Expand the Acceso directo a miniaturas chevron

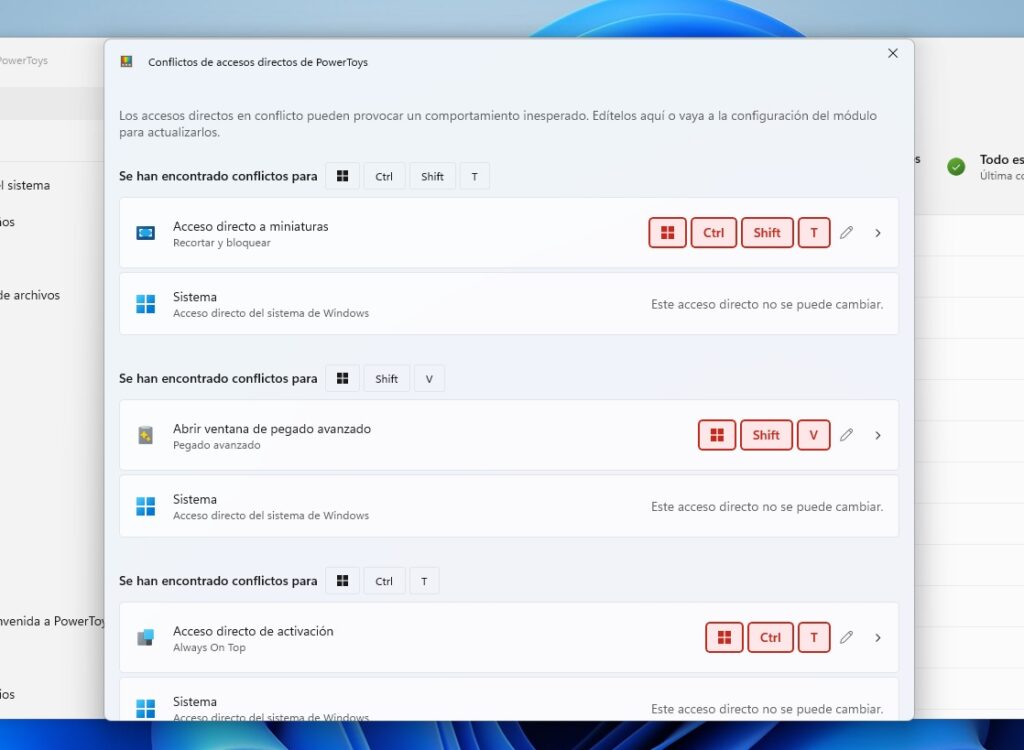coord(878,233)
